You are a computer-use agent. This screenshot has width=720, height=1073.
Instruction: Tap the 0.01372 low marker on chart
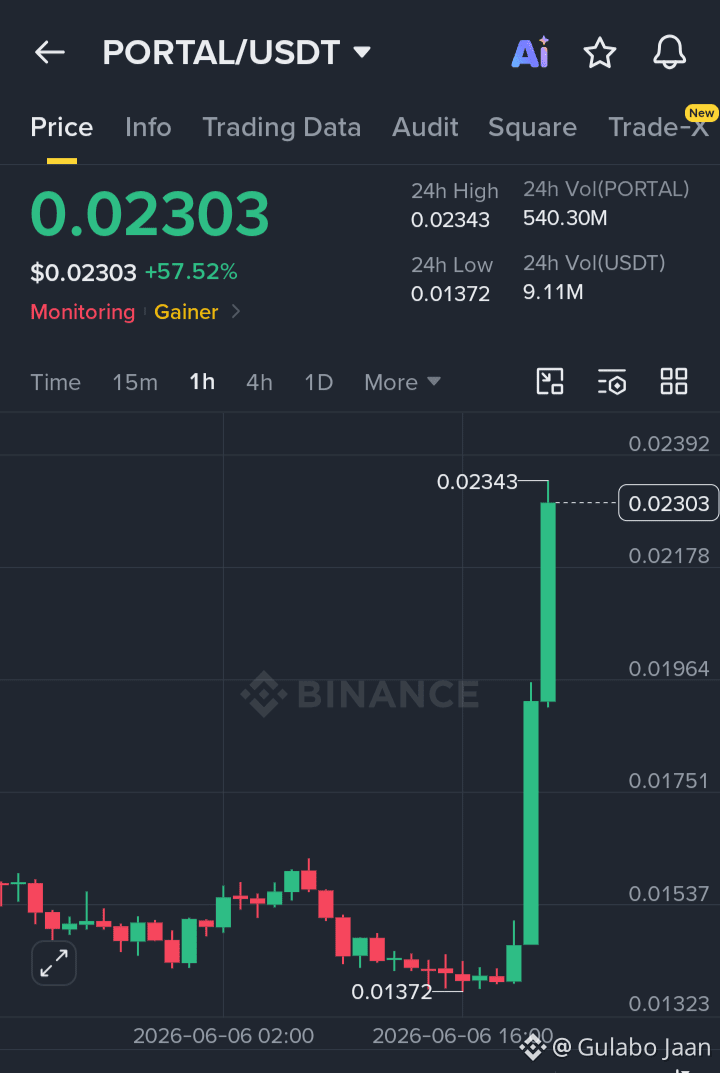pos(392,991)
